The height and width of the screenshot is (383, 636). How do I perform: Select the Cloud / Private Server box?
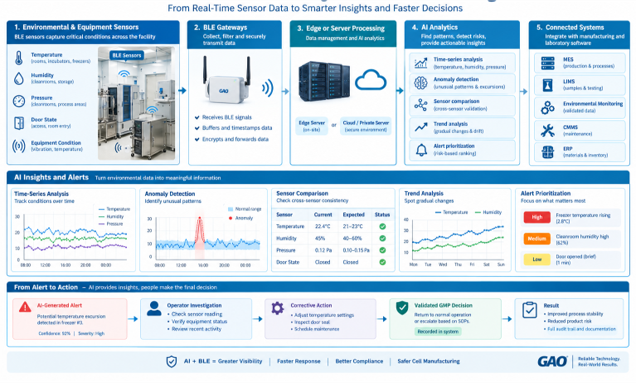click(x=365, y=126)
